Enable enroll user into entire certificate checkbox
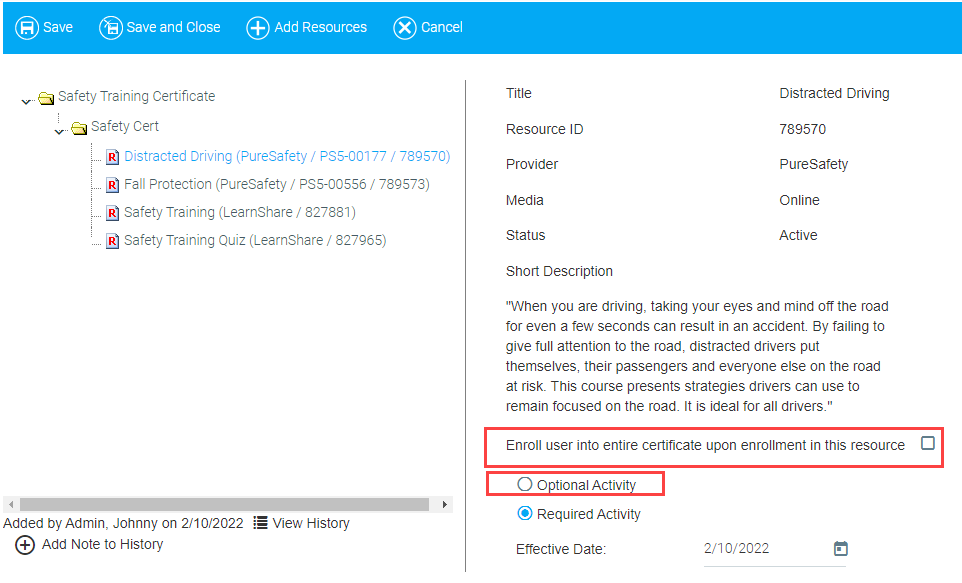The width and height of the screenshot is (962, 583). pos(928,443)
